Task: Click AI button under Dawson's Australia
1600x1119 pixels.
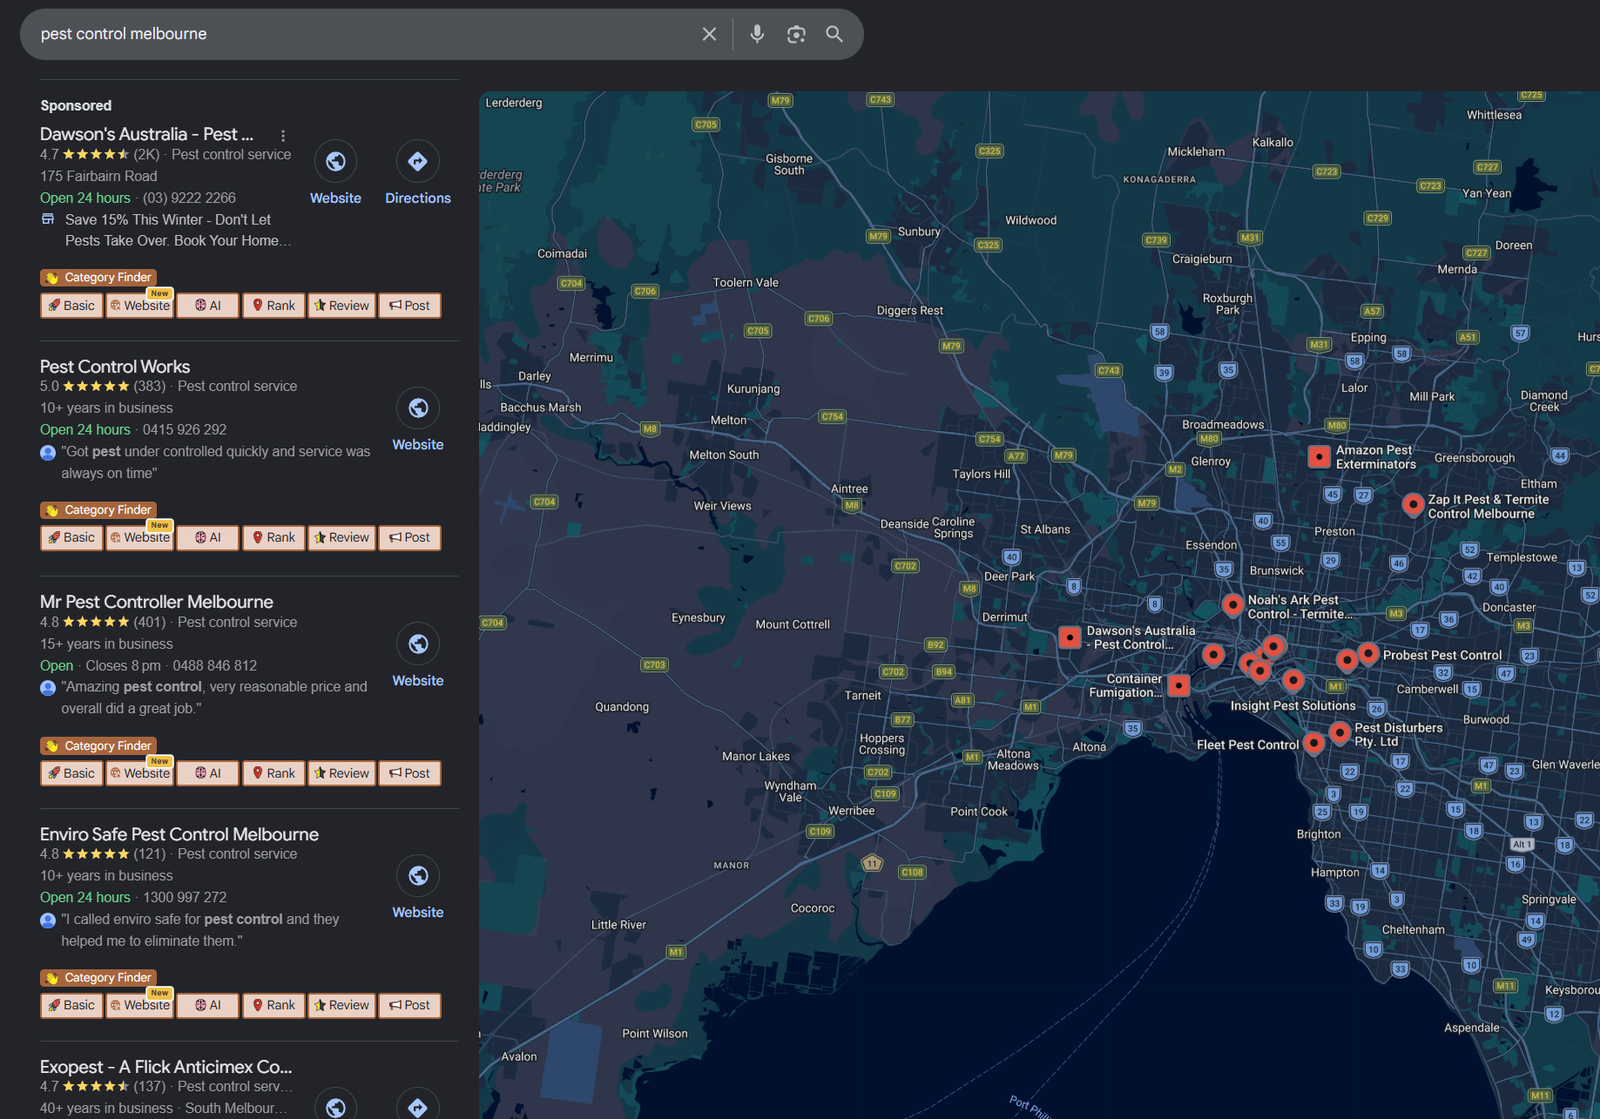Action: point(208,306)
